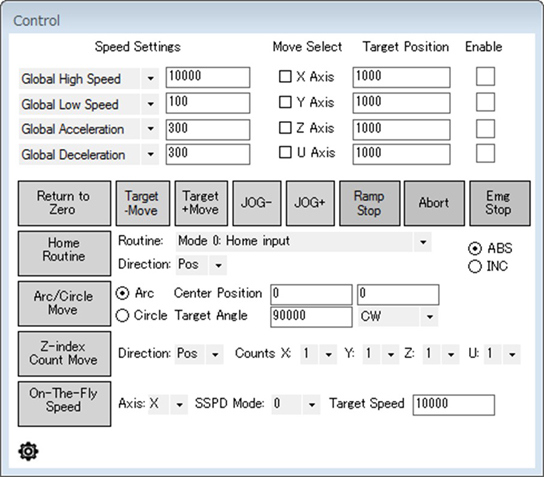
Task: Open the Routine mode dropdown
Action: (x=423, y=242)
